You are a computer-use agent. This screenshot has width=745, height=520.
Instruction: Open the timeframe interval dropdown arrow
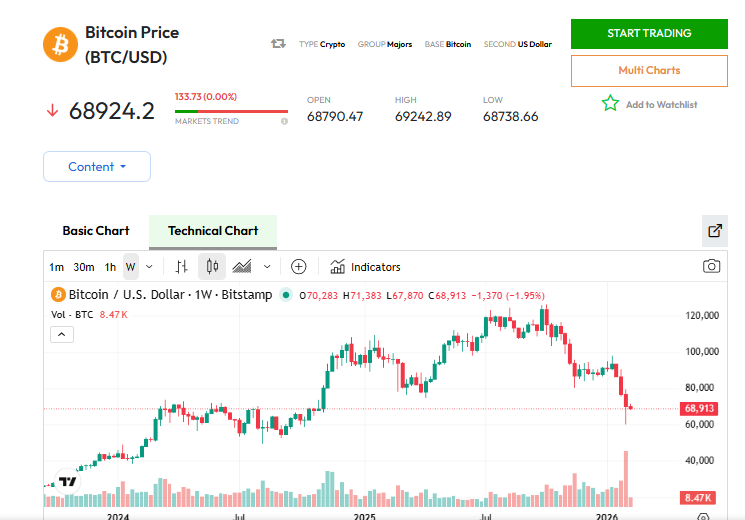coord(149,267)
